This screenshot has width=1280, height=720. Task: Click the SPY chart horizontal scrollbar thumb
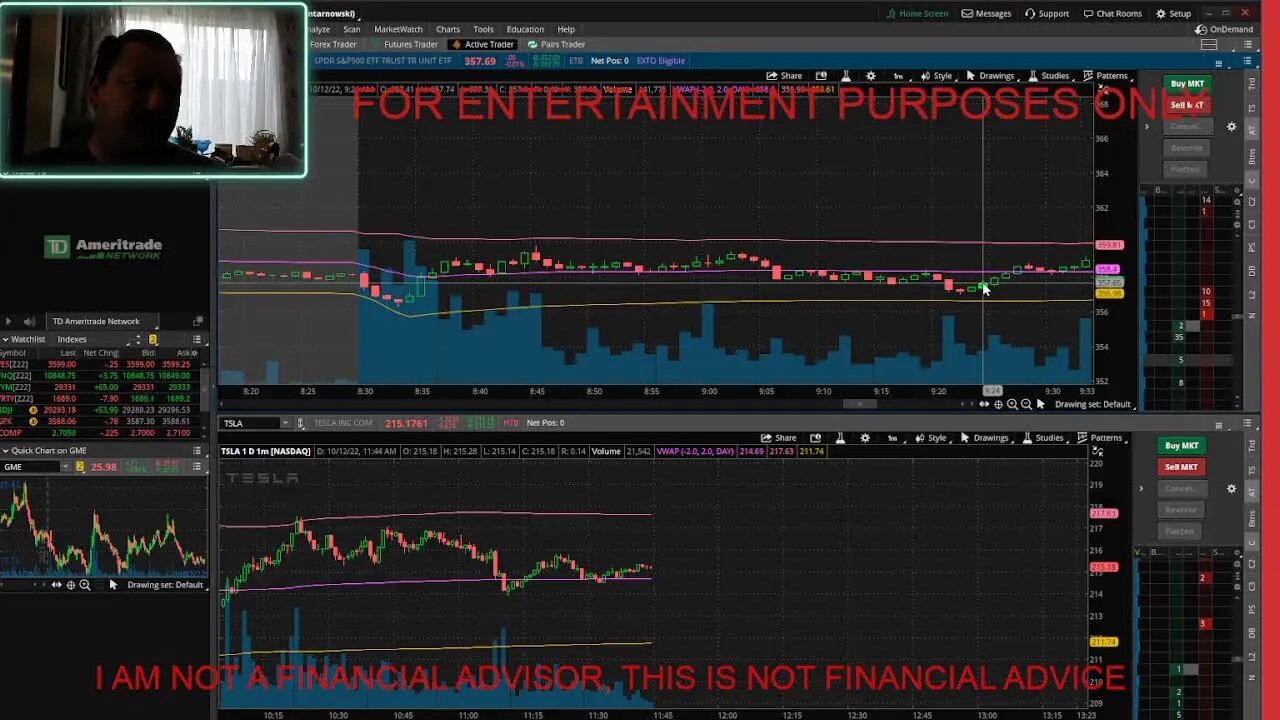pyautogui.click(x=859, y=404)
